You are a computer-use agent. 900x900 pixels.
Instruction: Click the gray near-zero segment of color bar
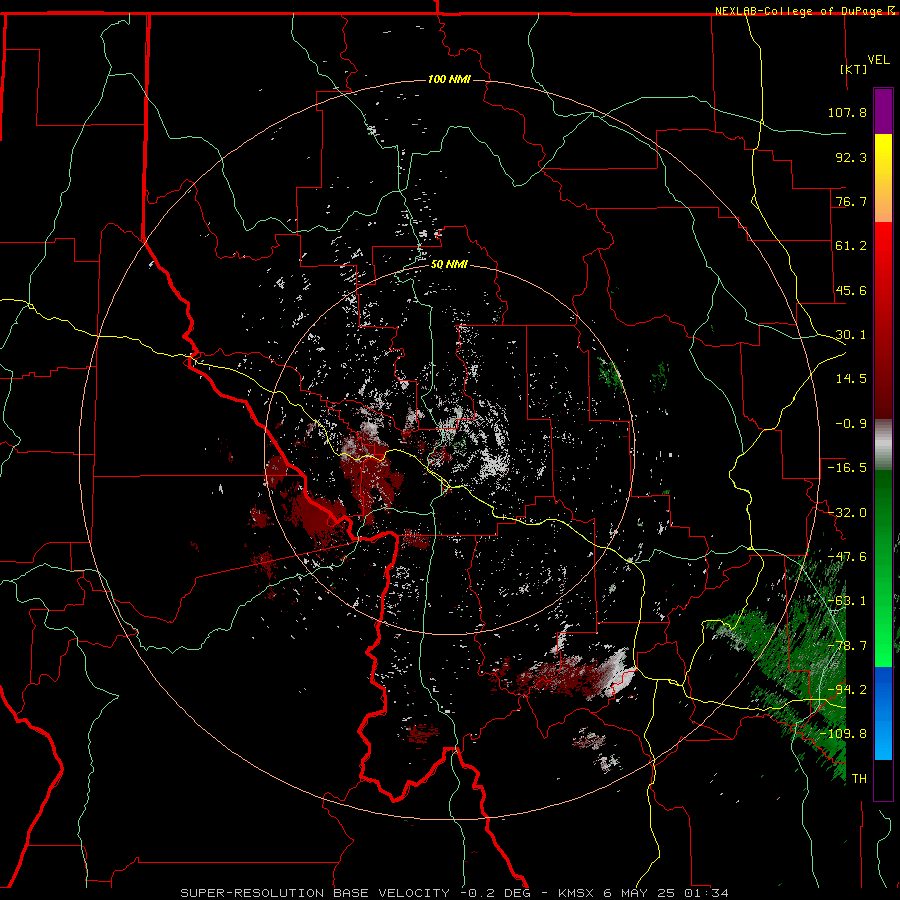click(883, 445)
